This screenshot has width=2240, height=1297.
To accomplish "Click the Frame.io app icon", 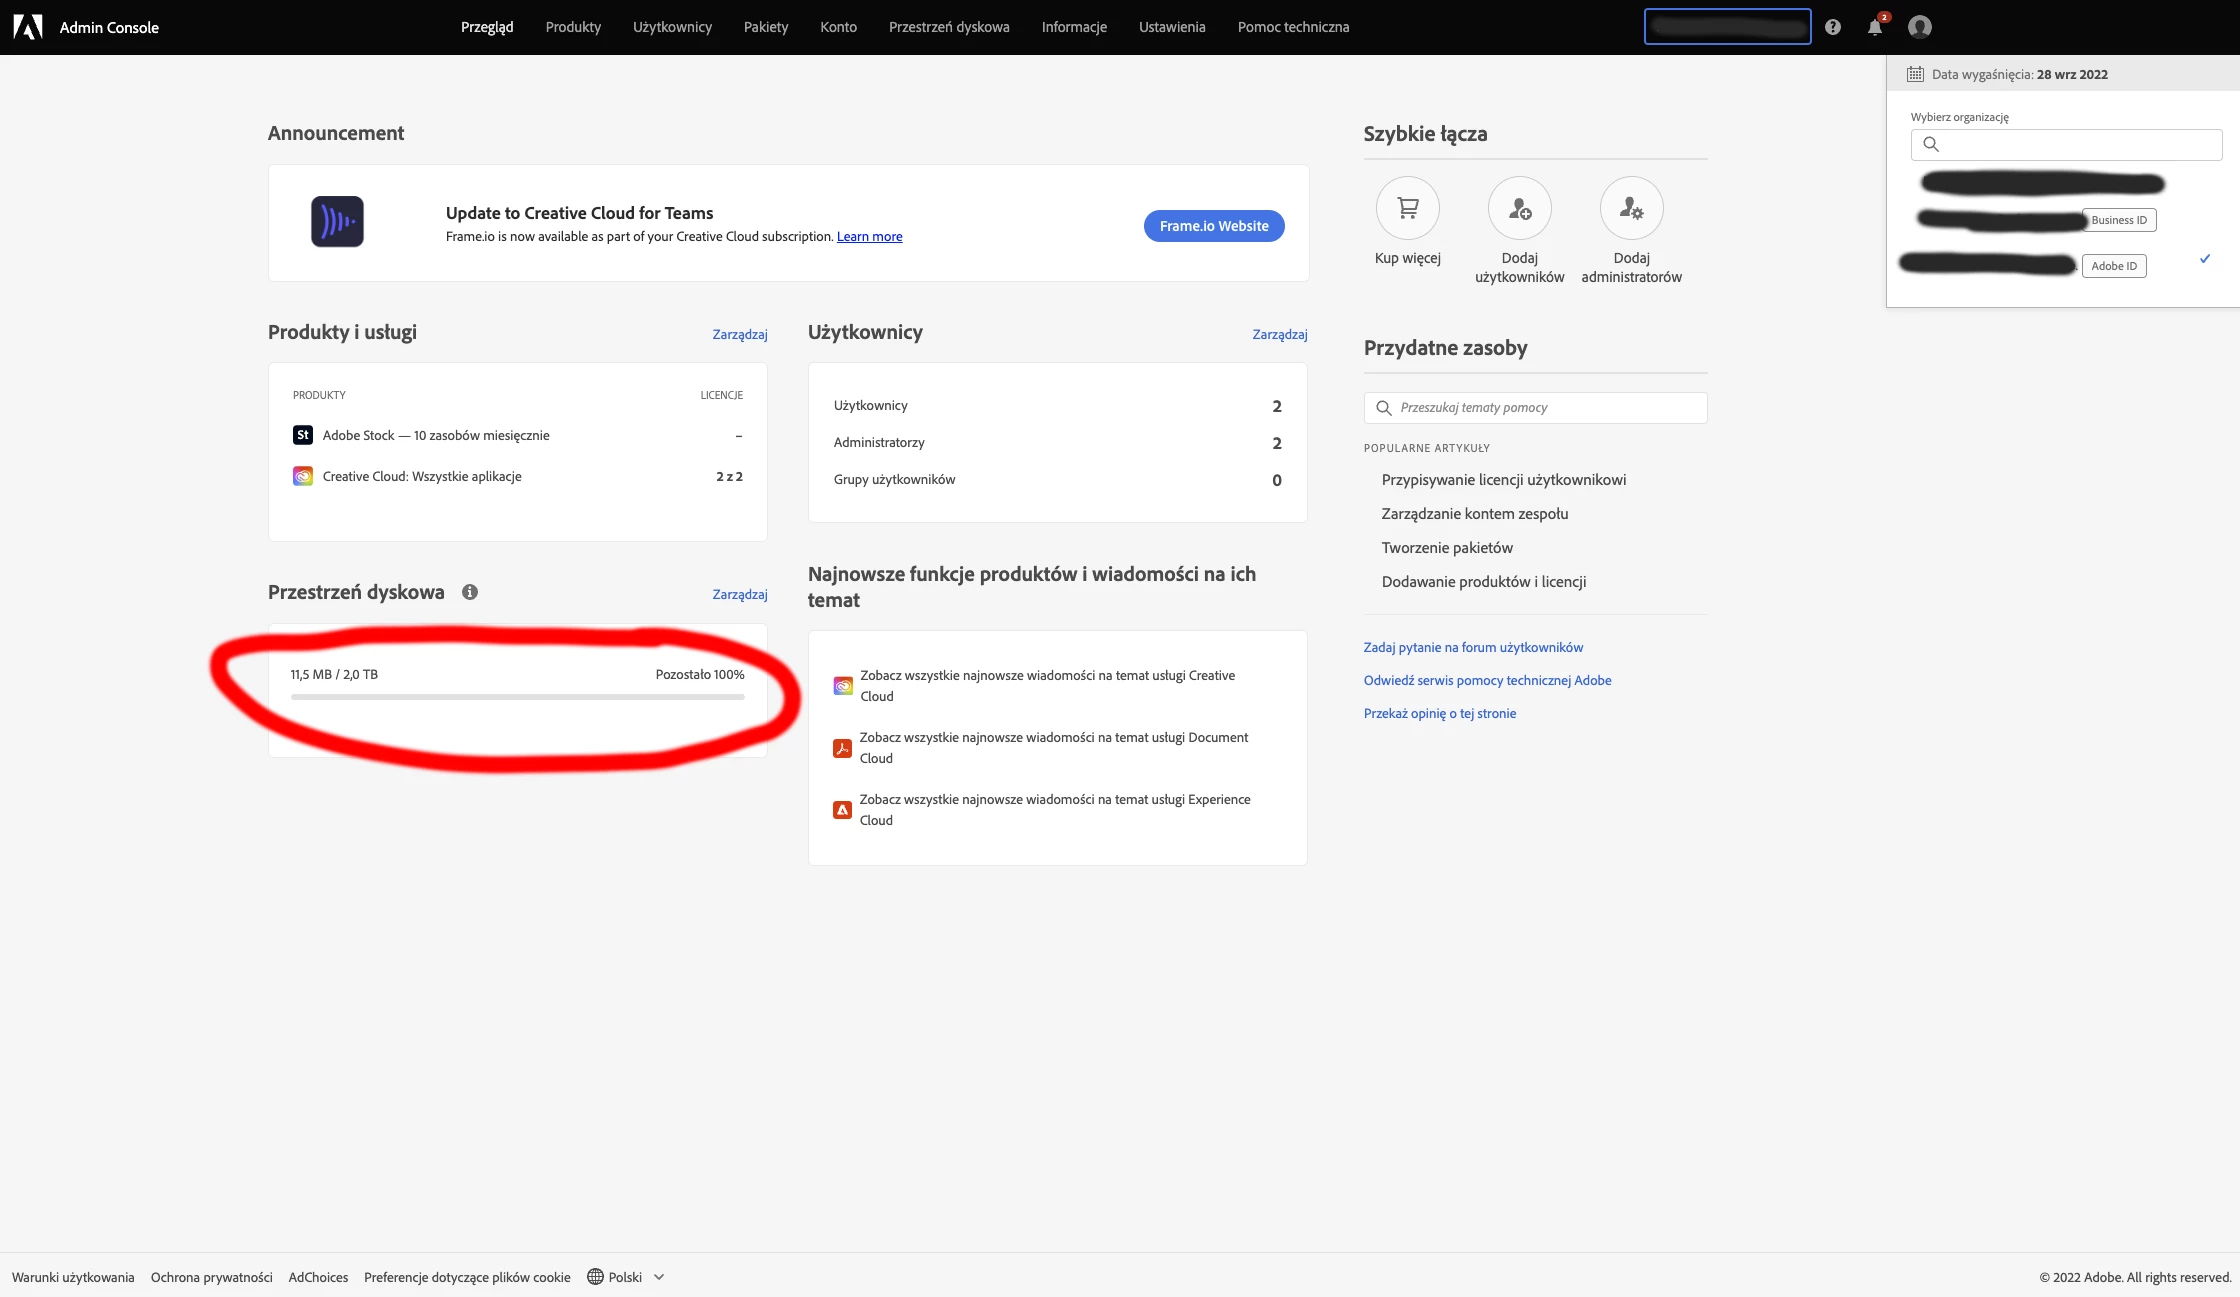I will tap(337, 222).
